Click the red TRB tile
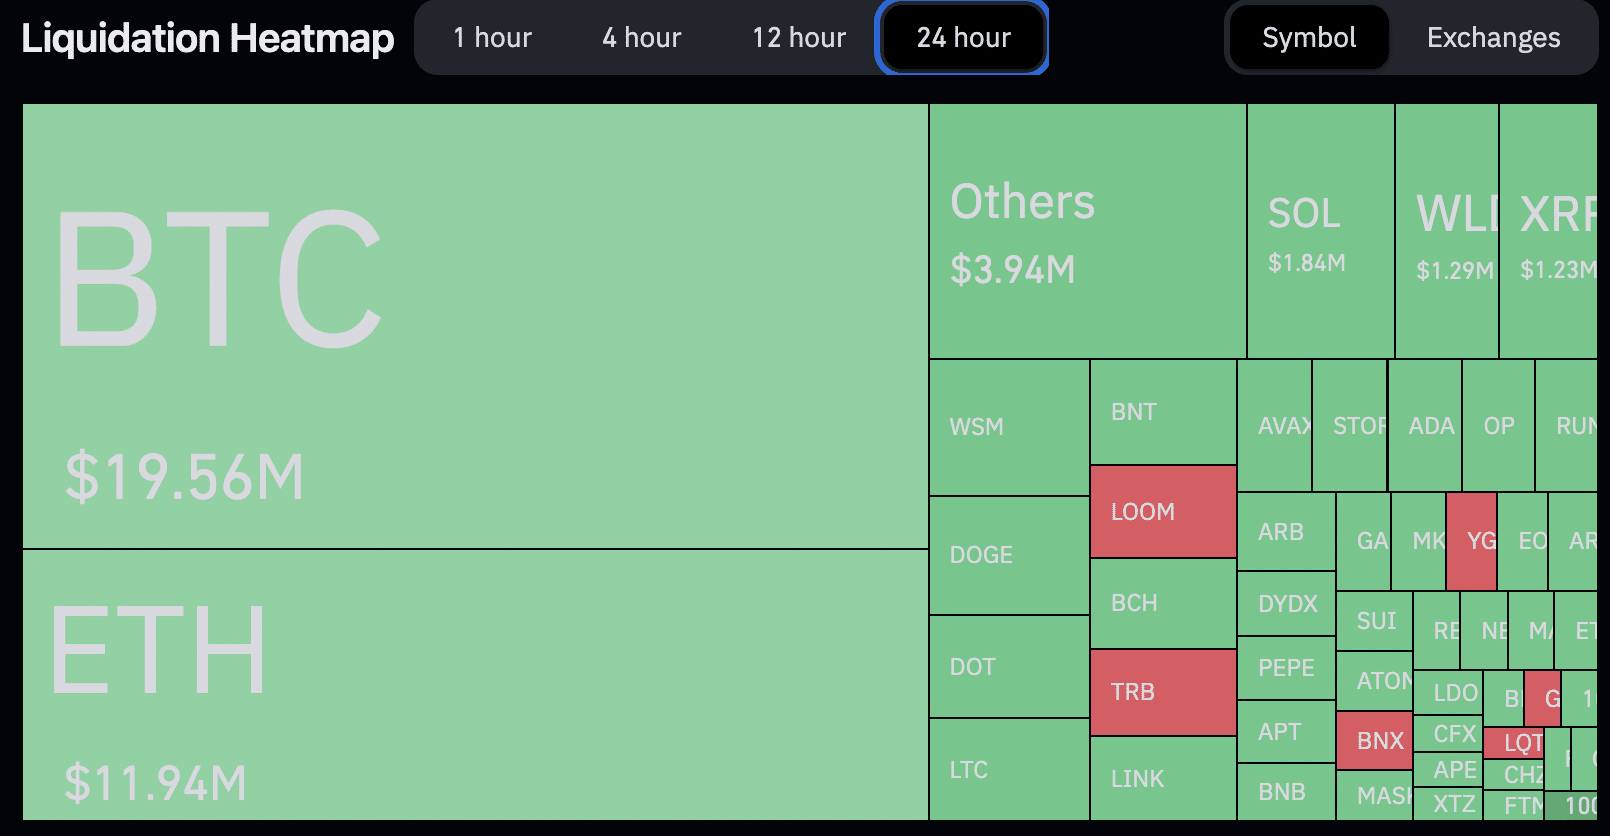This screenshot has height=836, width=1610. click(1163, 692)
